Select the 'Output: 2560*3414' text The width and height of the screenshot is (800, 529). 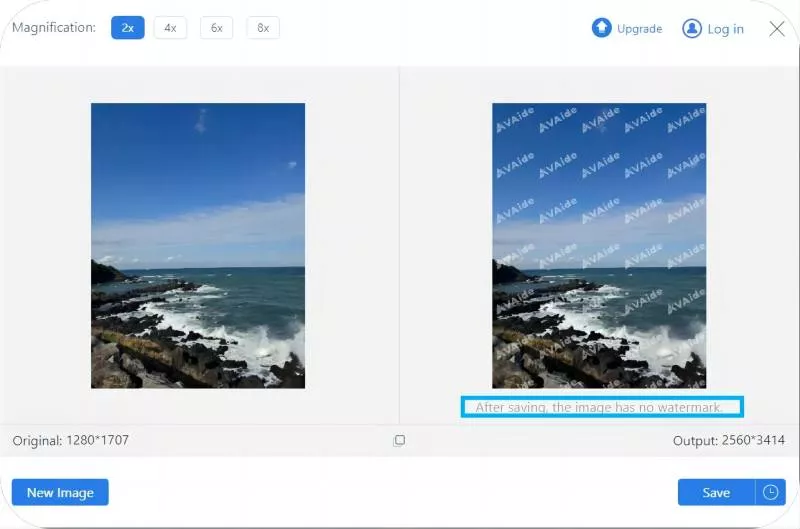point(729,440)
